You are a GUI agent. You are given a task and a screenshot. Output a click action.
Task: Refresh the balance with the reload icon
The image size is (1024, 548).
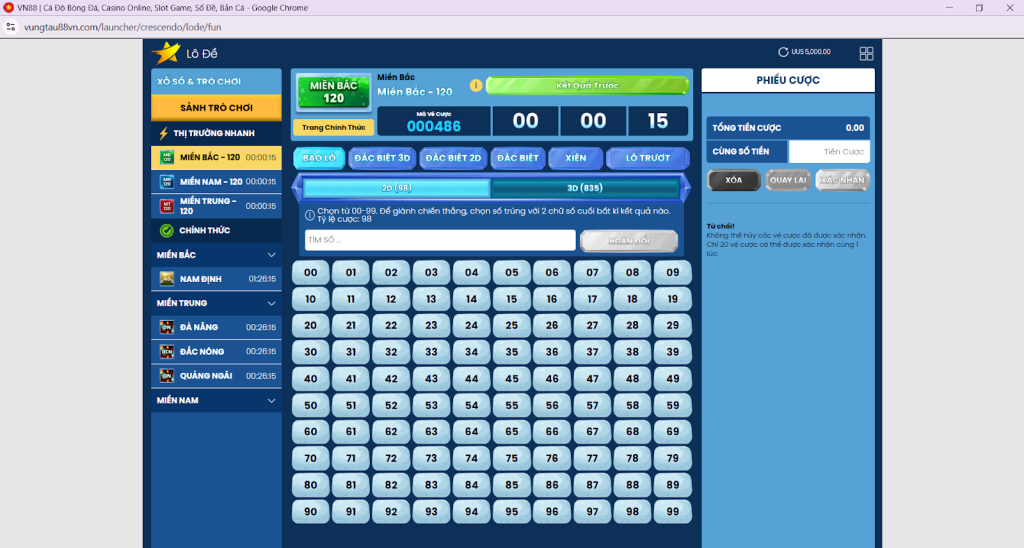[782, 52]
